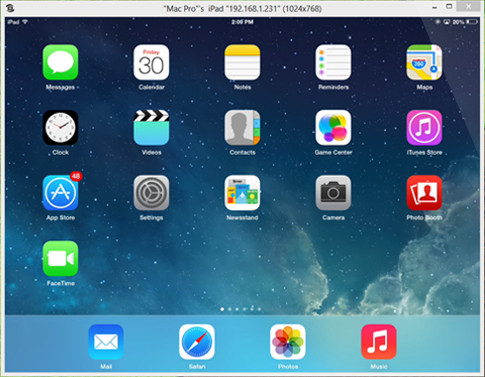This screenshot has height=377, width=485.
Task: Launch Game Center
Action: click(x=333, y=128)
